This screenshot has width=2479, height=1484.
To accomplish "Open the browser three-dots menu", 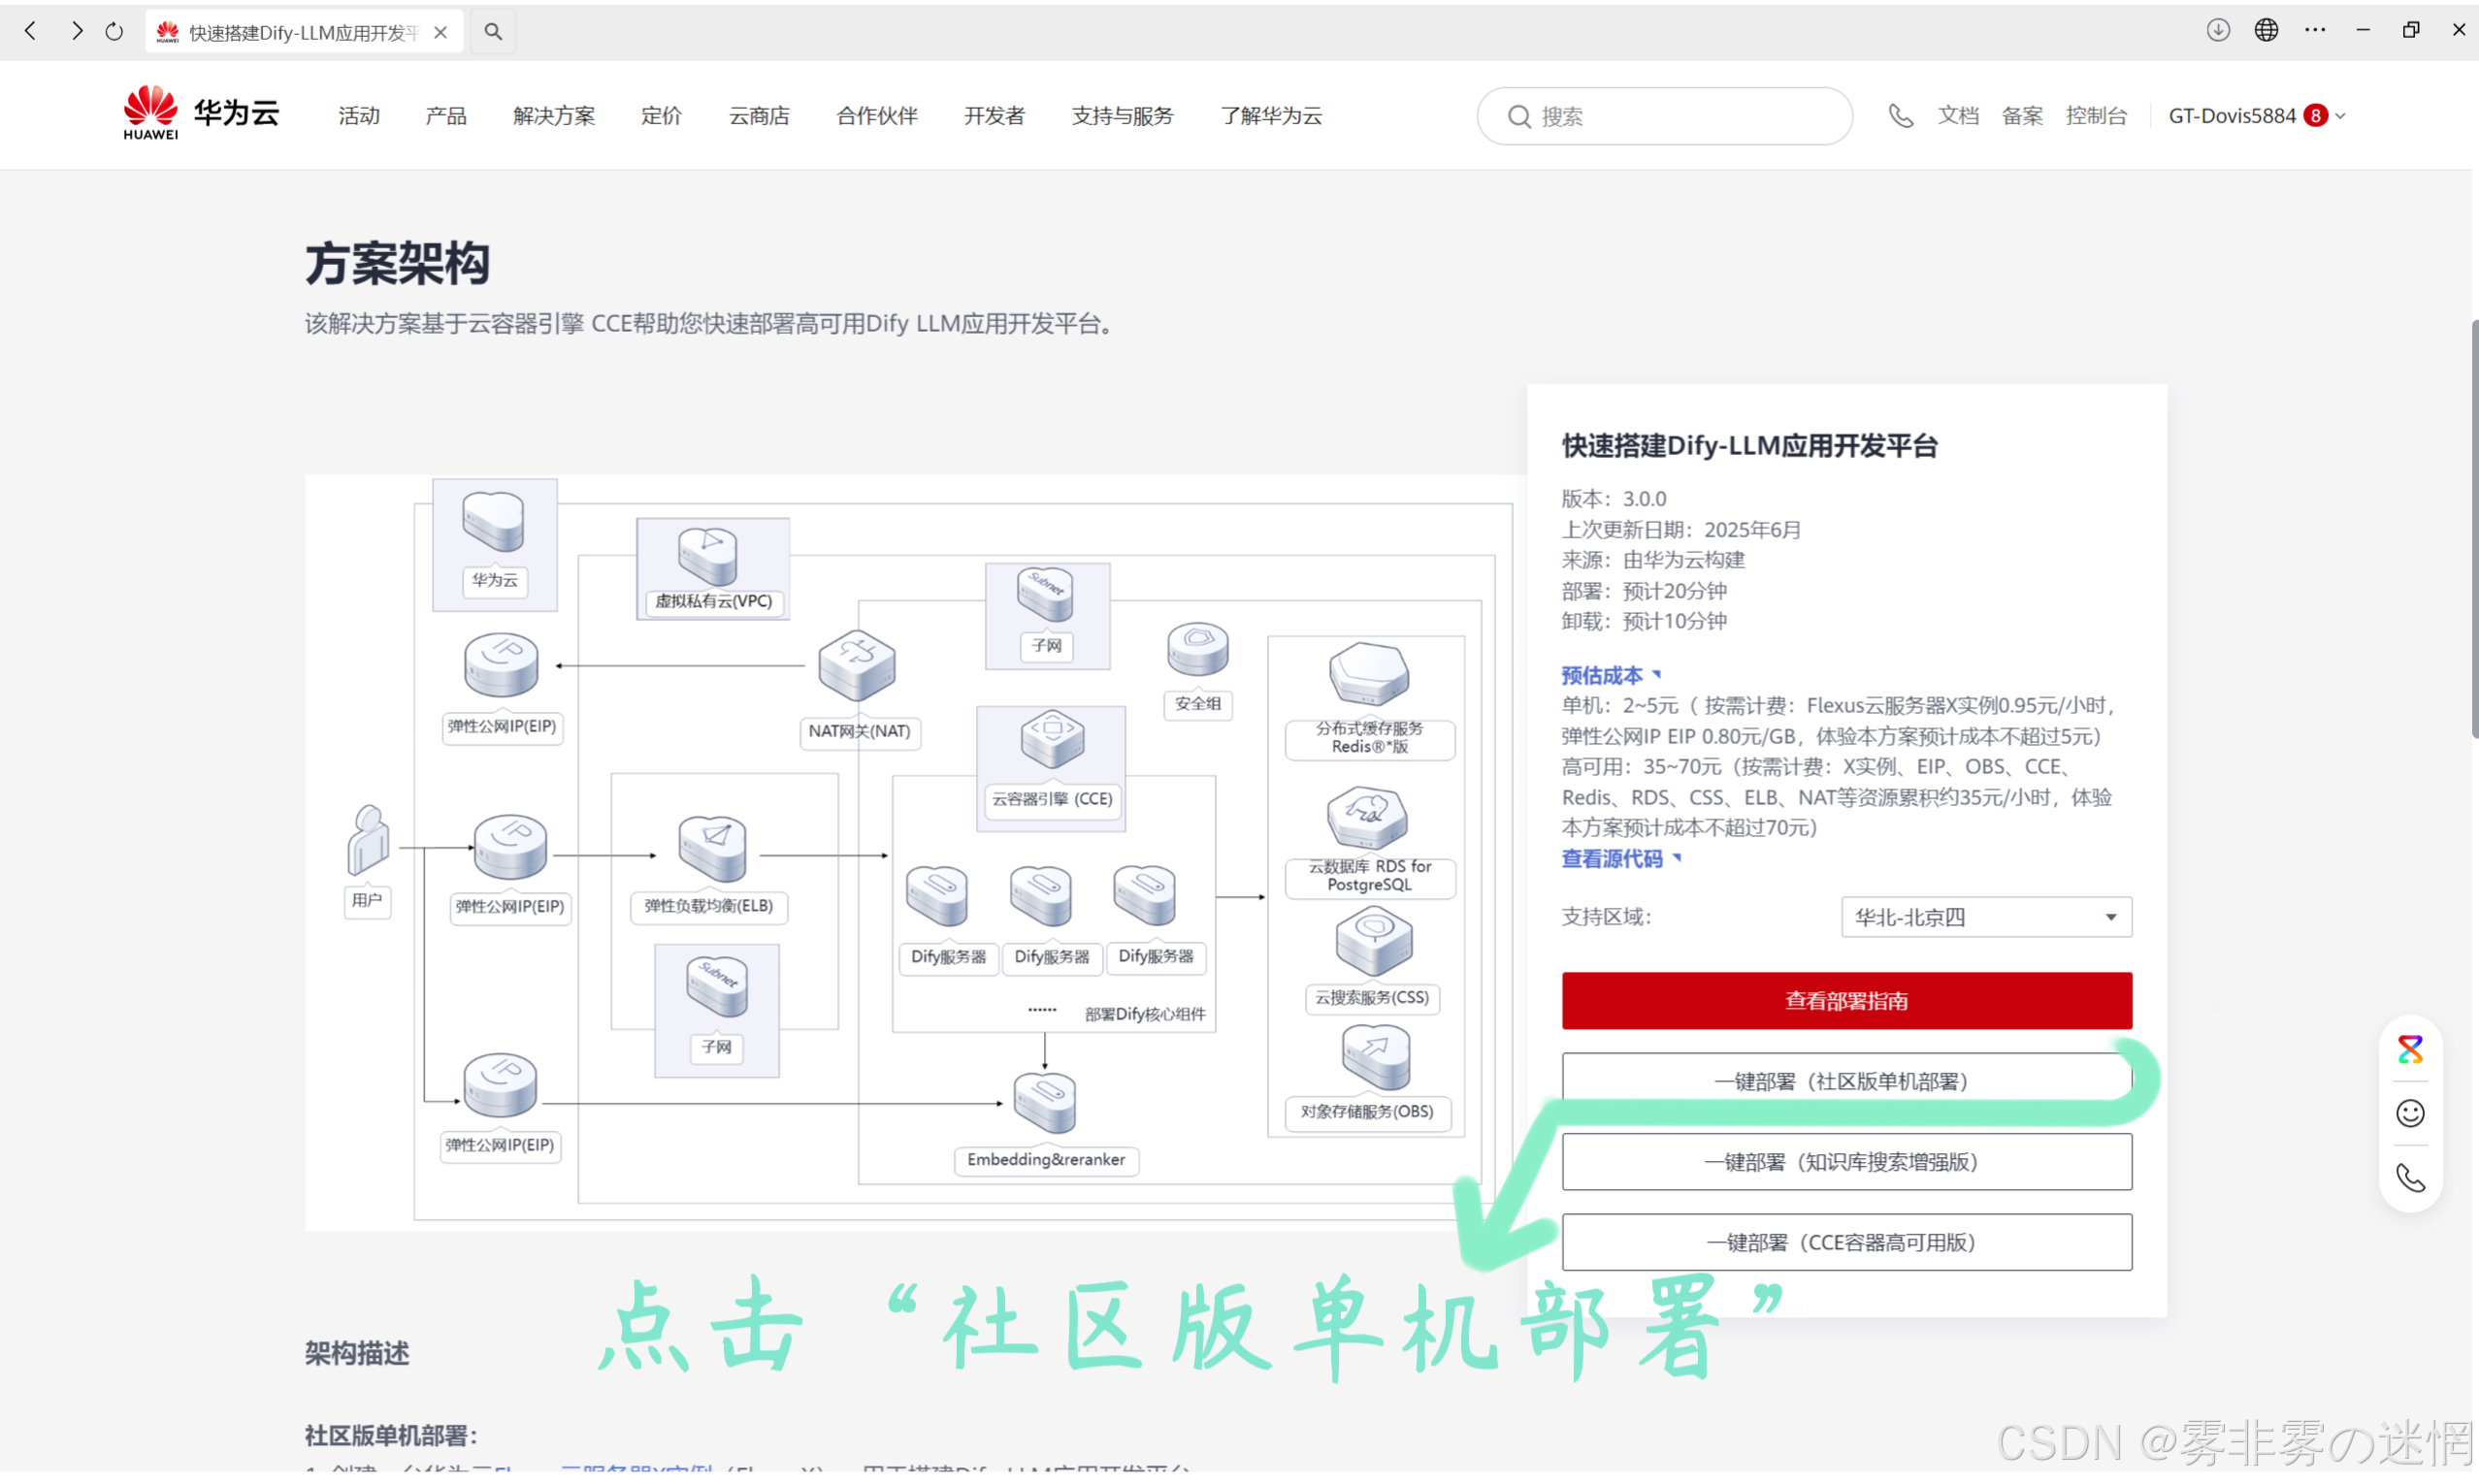I will click(x=2314, y=30).
